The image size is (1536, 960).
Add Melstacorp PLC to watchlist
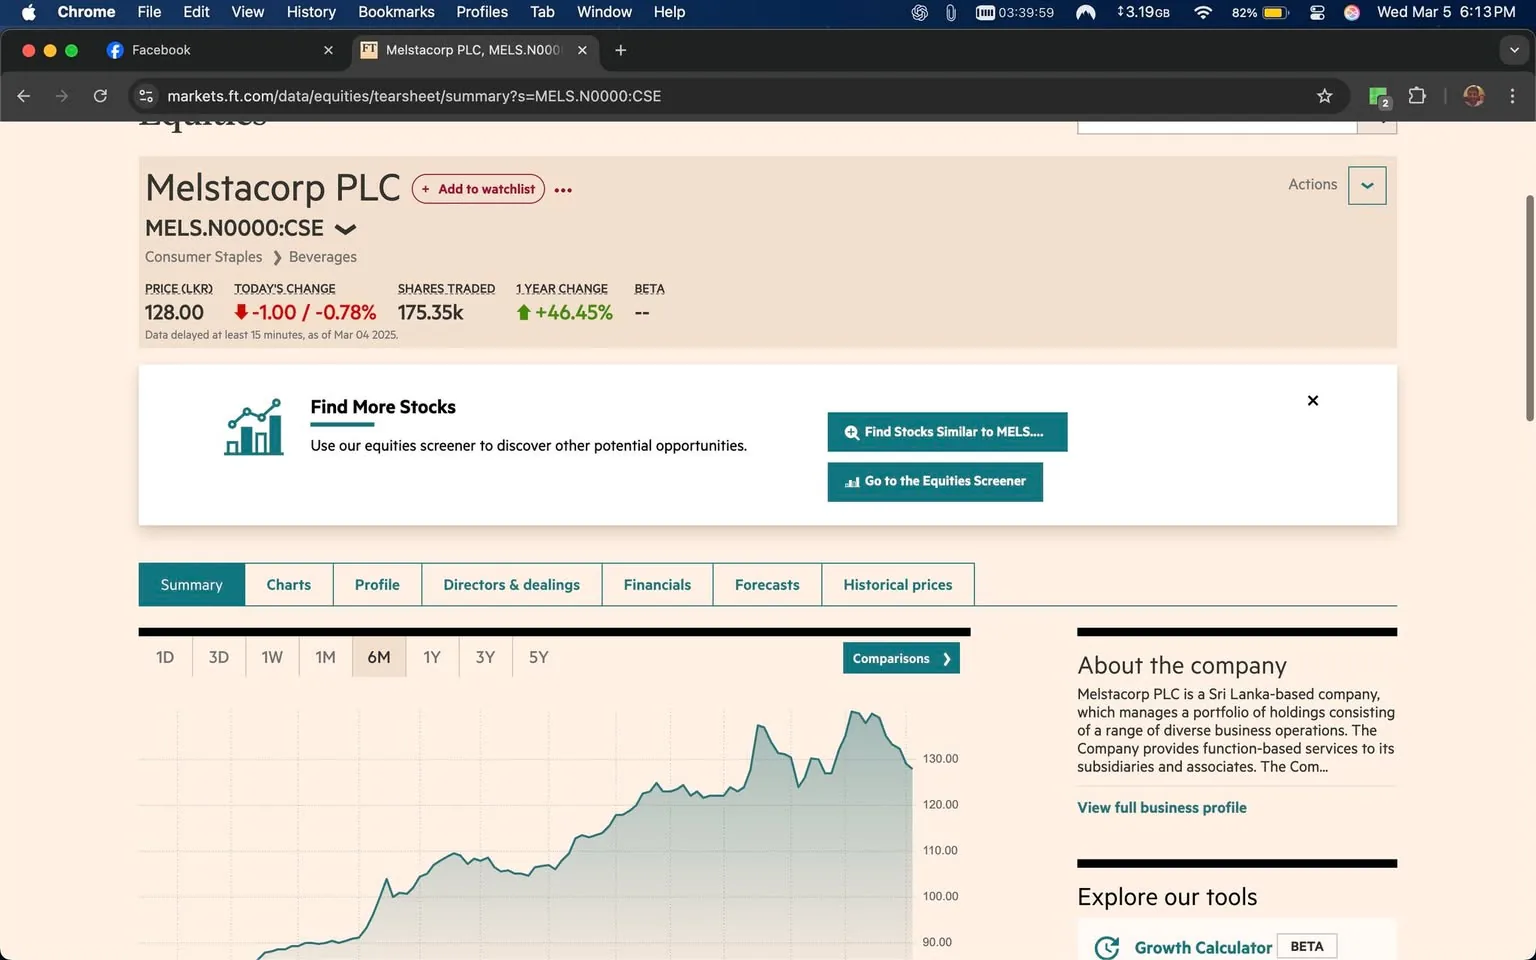click(x=478, y=189)
